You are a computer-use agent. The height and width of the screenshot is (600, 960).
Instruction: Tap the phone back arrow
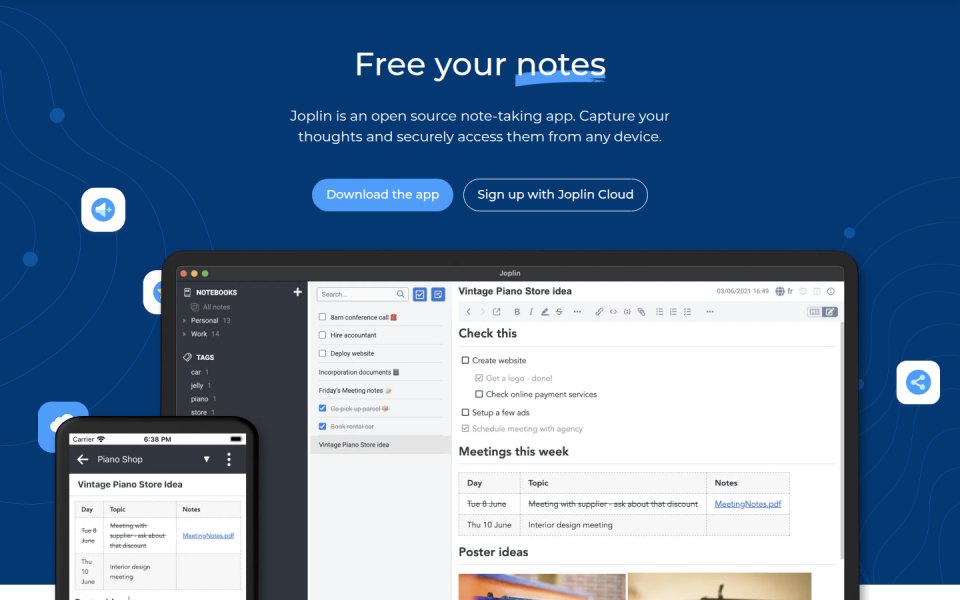[x=83, y=459]
